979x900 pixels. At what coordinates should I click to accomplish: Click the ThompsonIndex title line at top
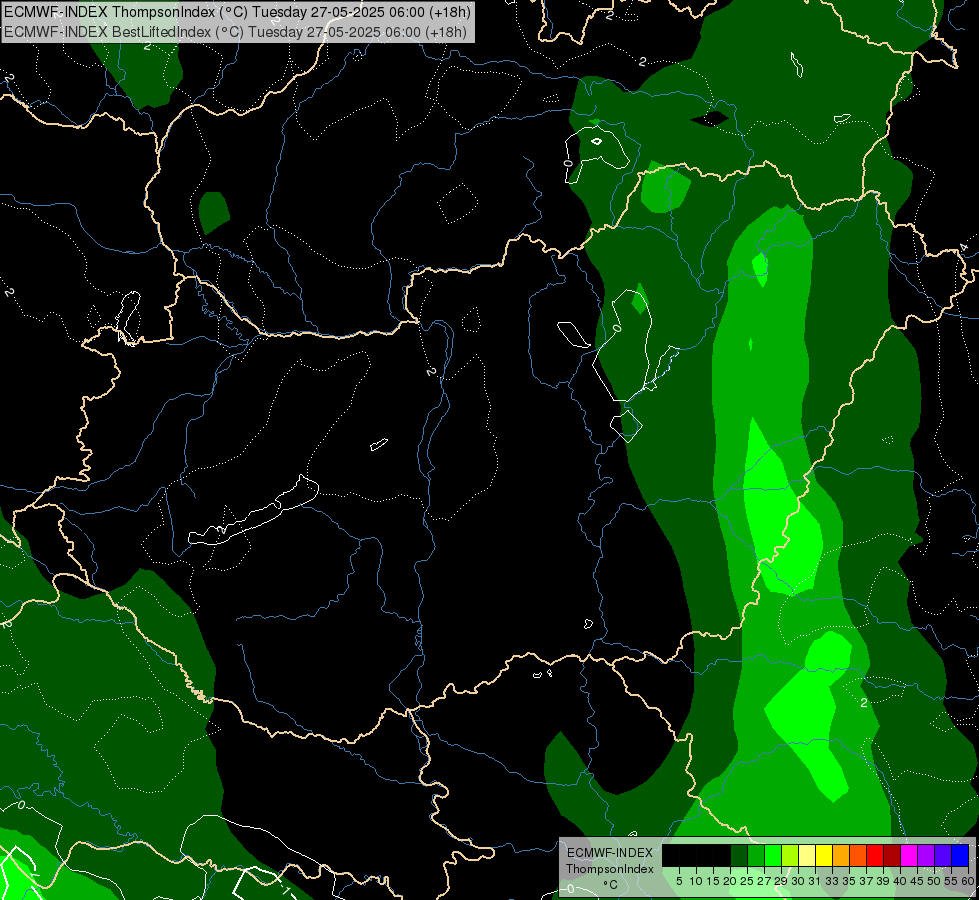tap(237, 11)
